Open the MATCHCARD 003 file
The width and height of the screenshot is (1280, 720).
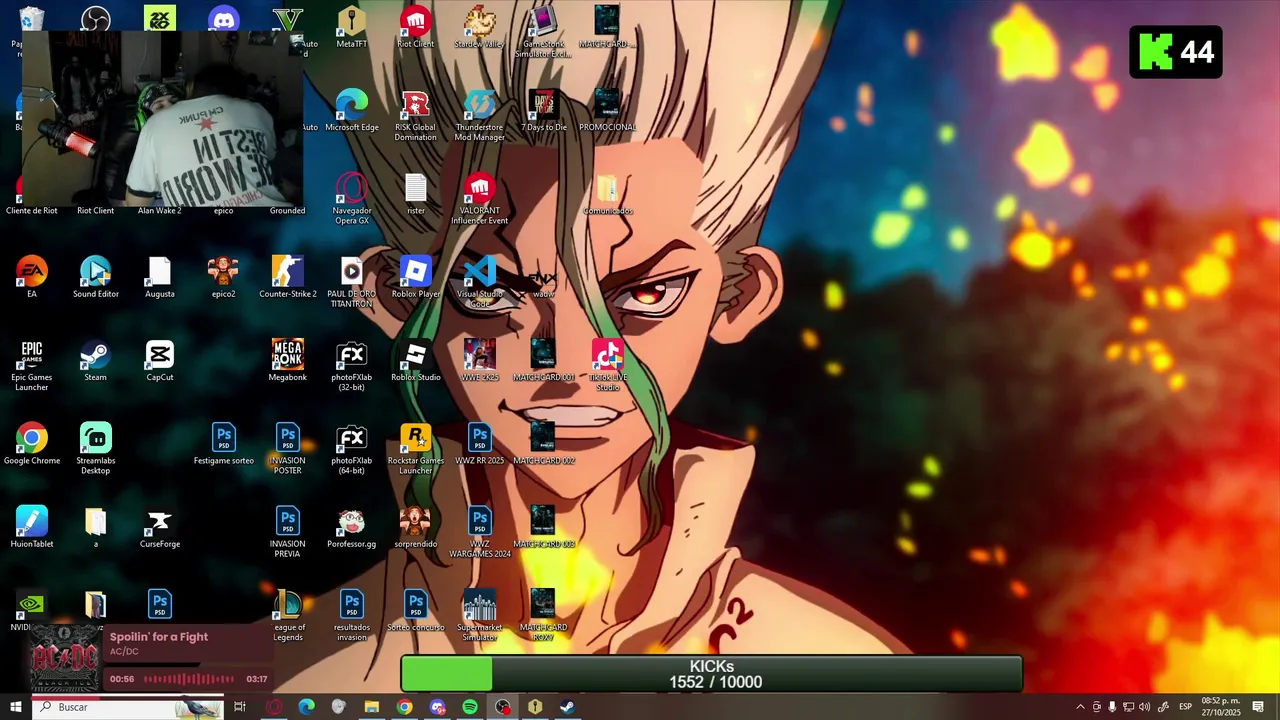543,527
